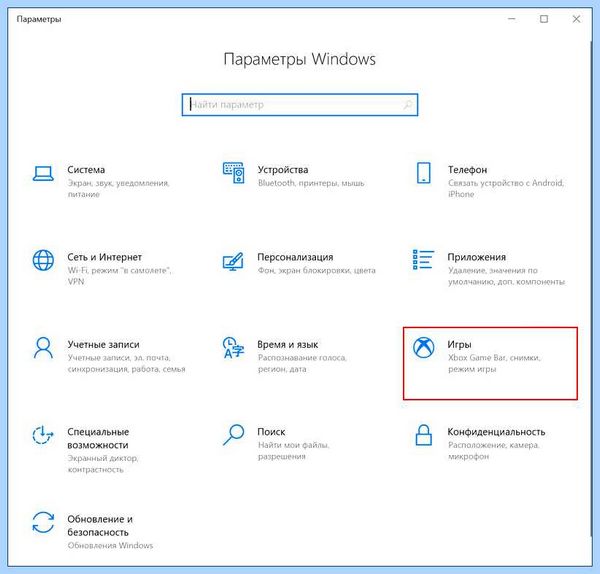600x574 pixels.
Task: Maximize the Параметры window
Action: (544, 19)
